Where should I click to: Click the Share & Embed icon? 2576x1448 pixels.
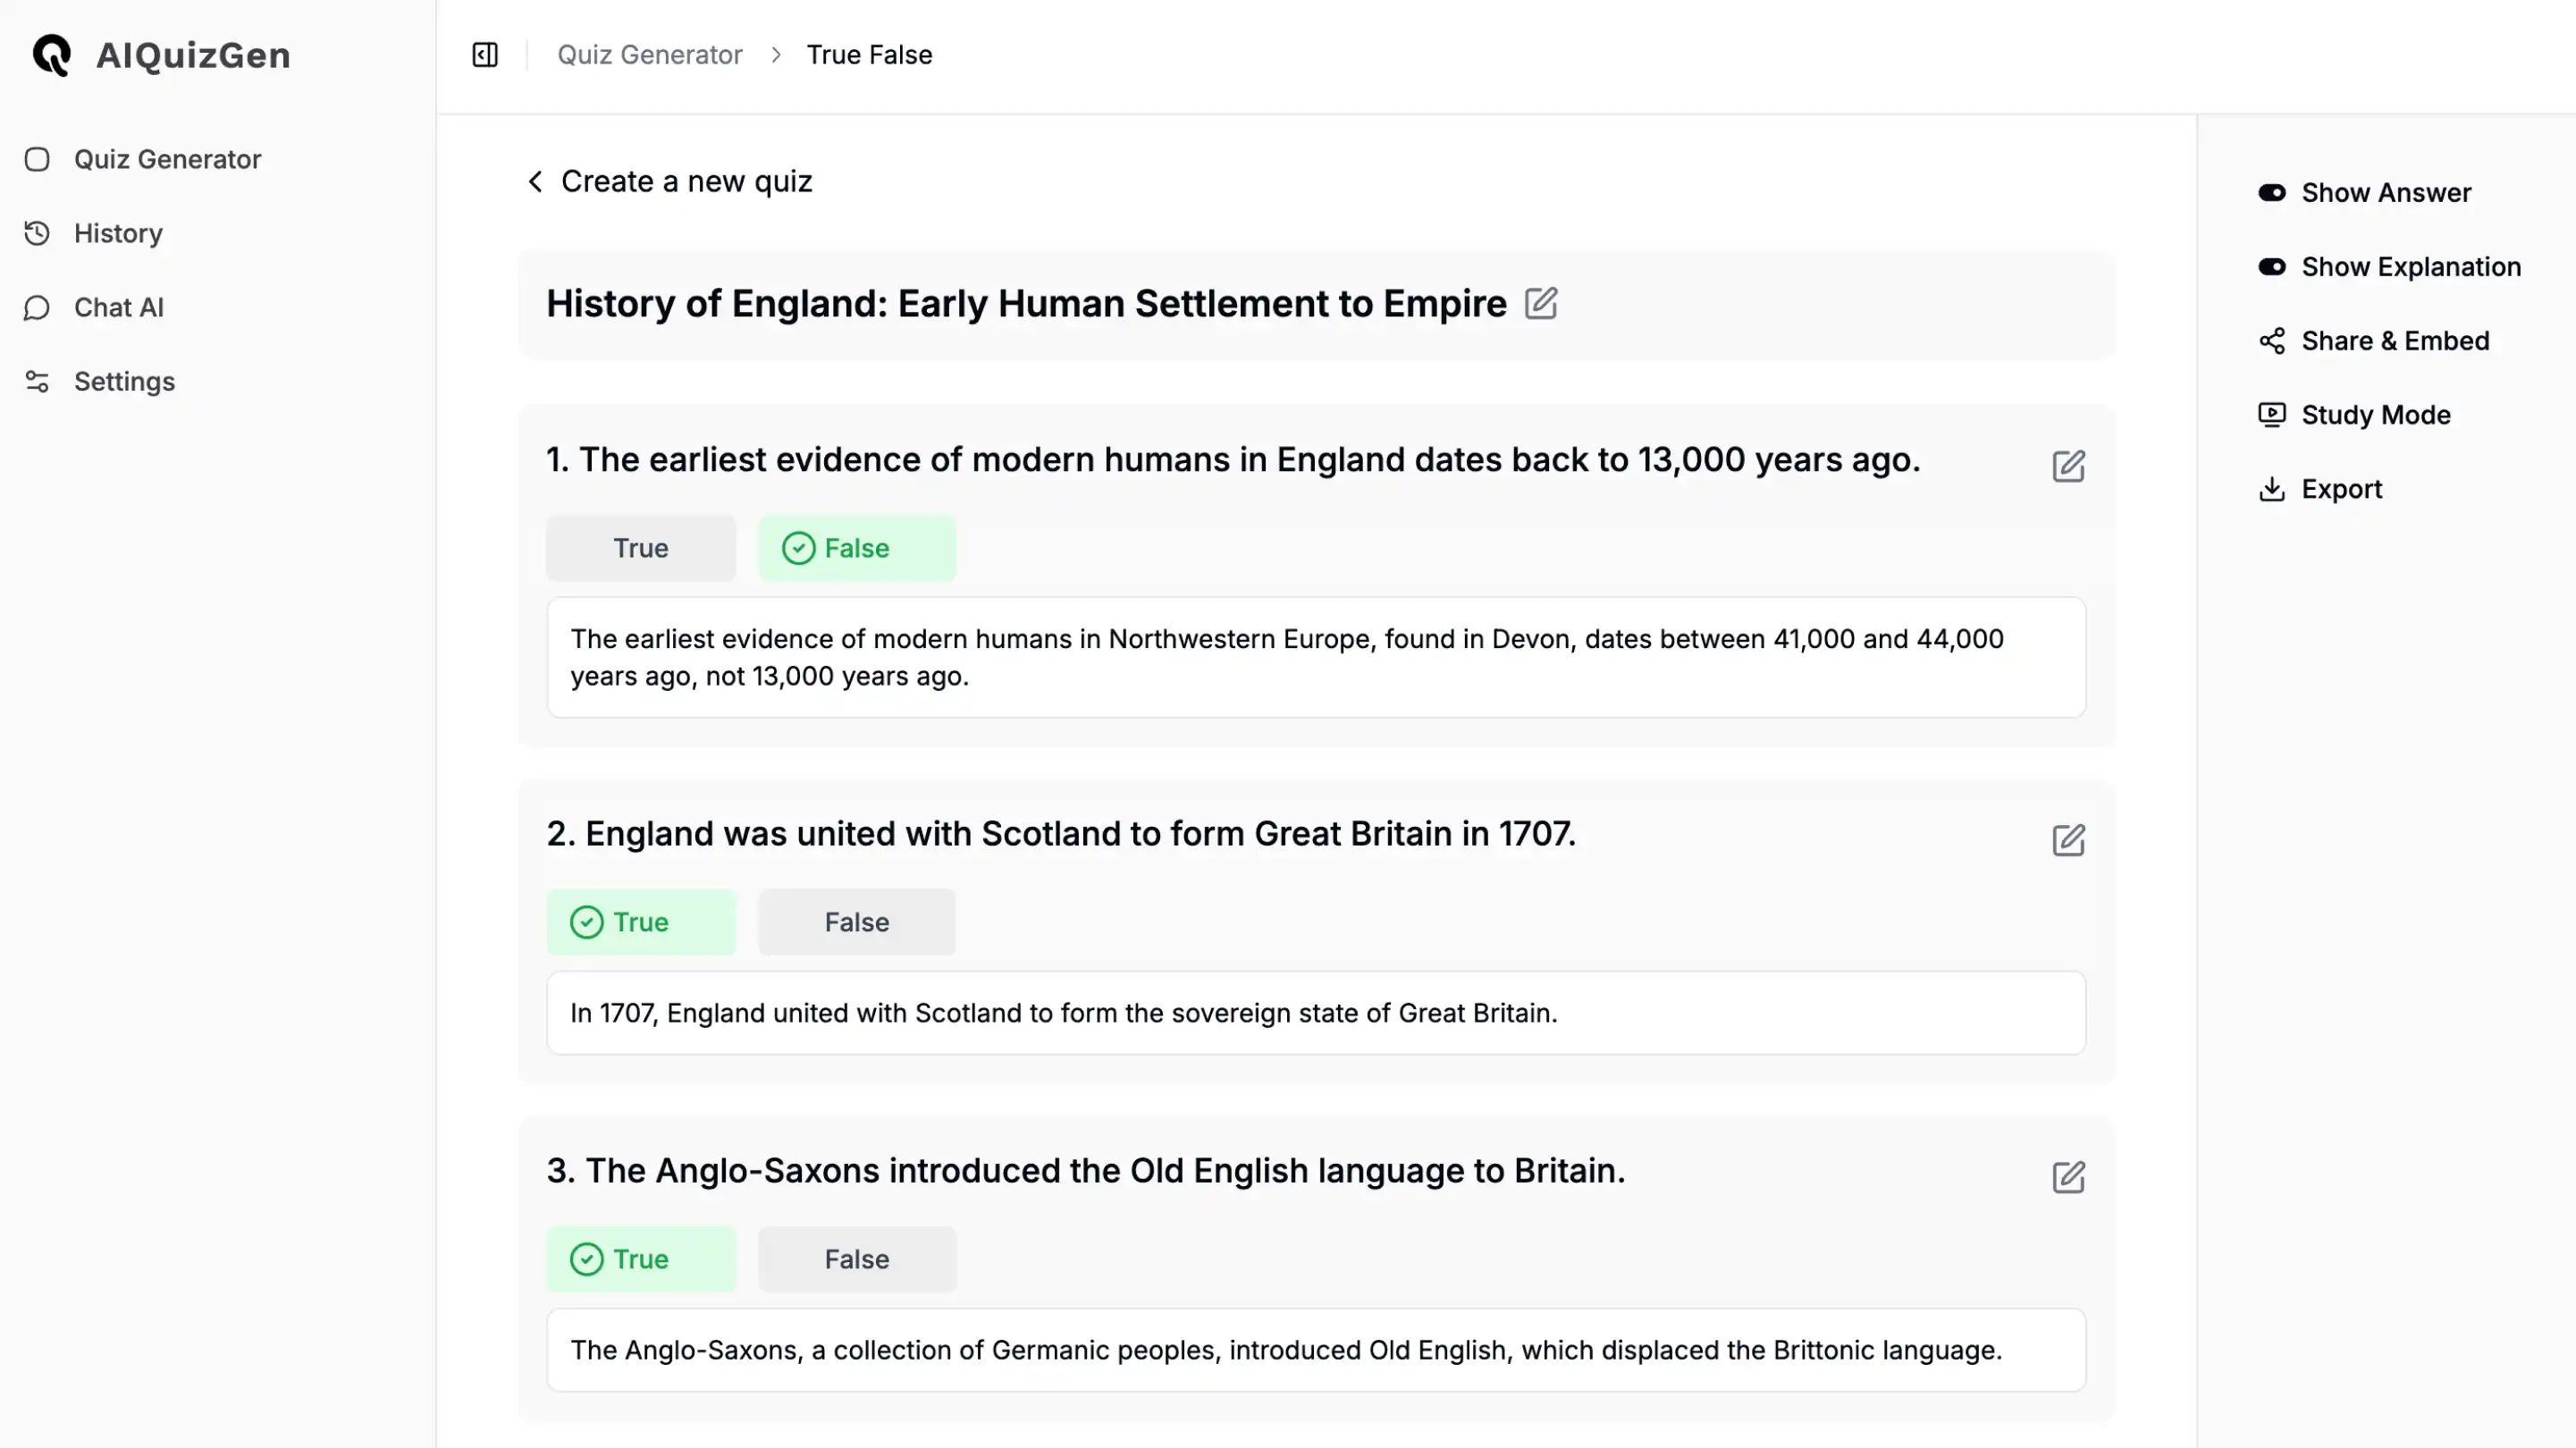[2270, 340]
